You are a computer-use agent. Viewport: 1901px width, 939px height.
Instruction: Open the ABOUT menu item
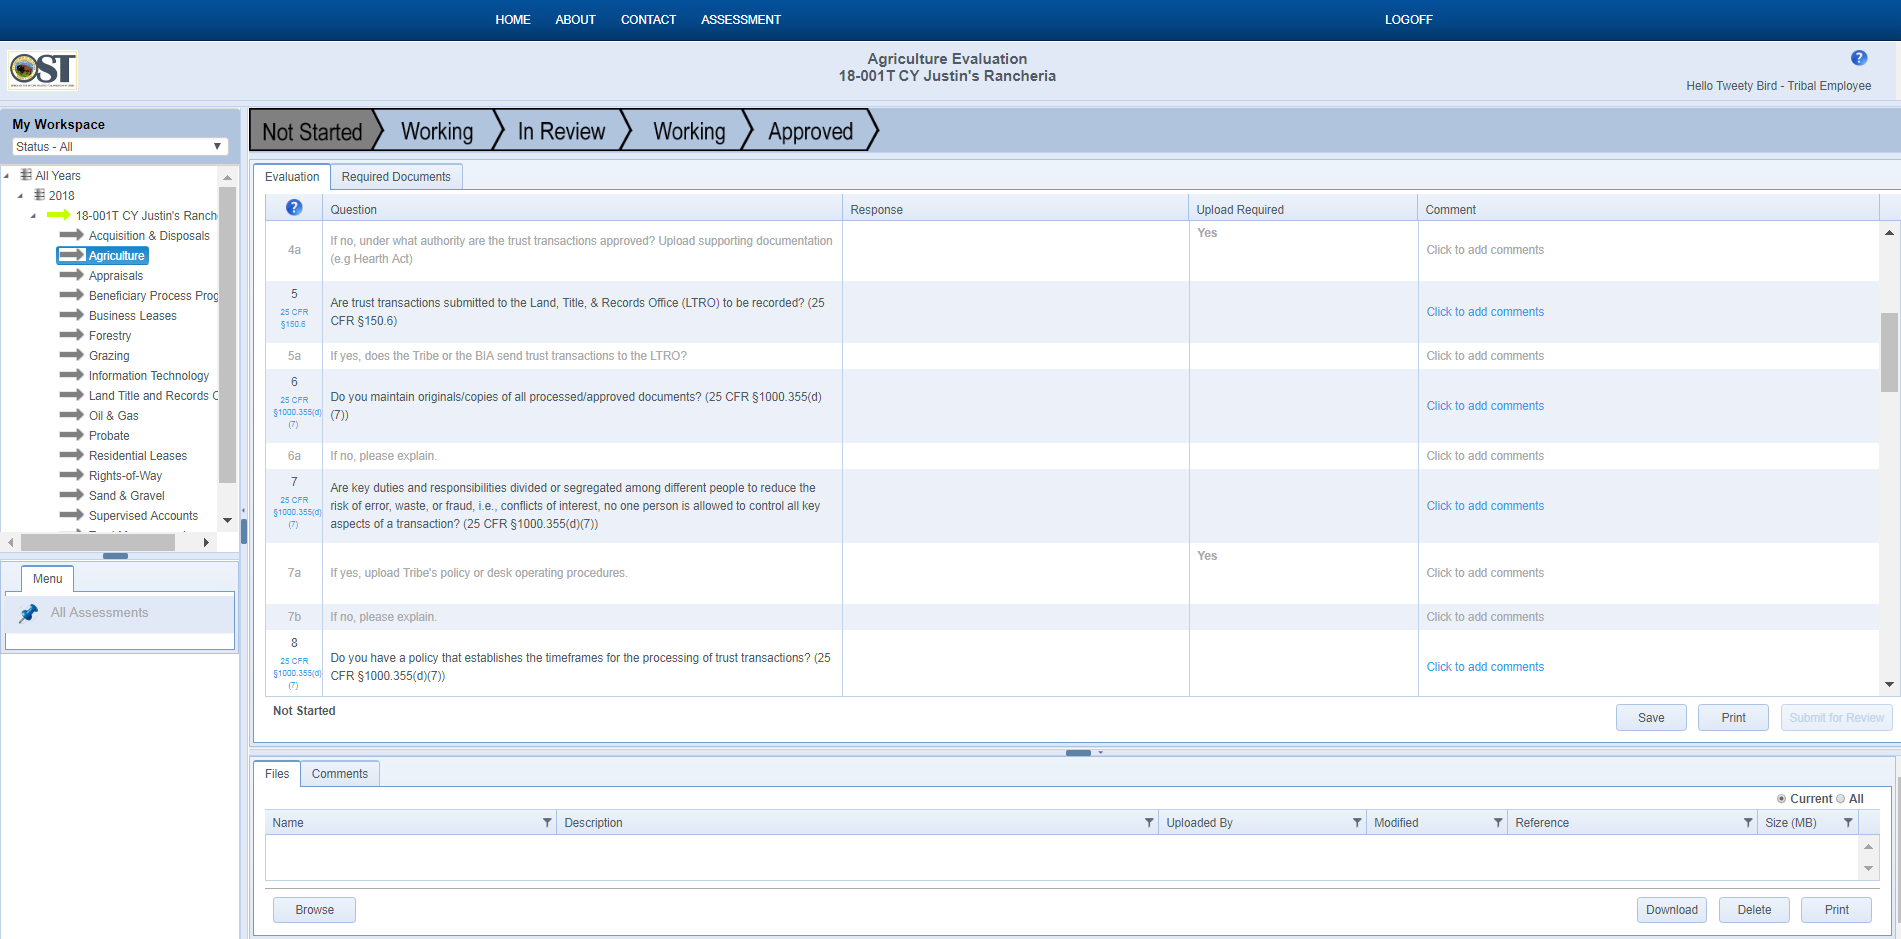coord(575,20)
